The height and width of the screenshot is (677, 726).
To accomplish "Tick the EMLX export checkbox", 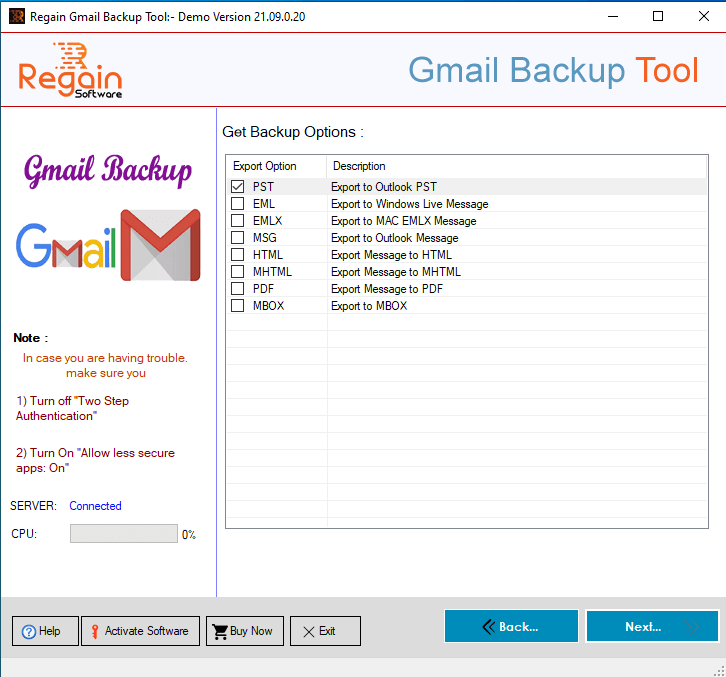I will tap(238, 221).
